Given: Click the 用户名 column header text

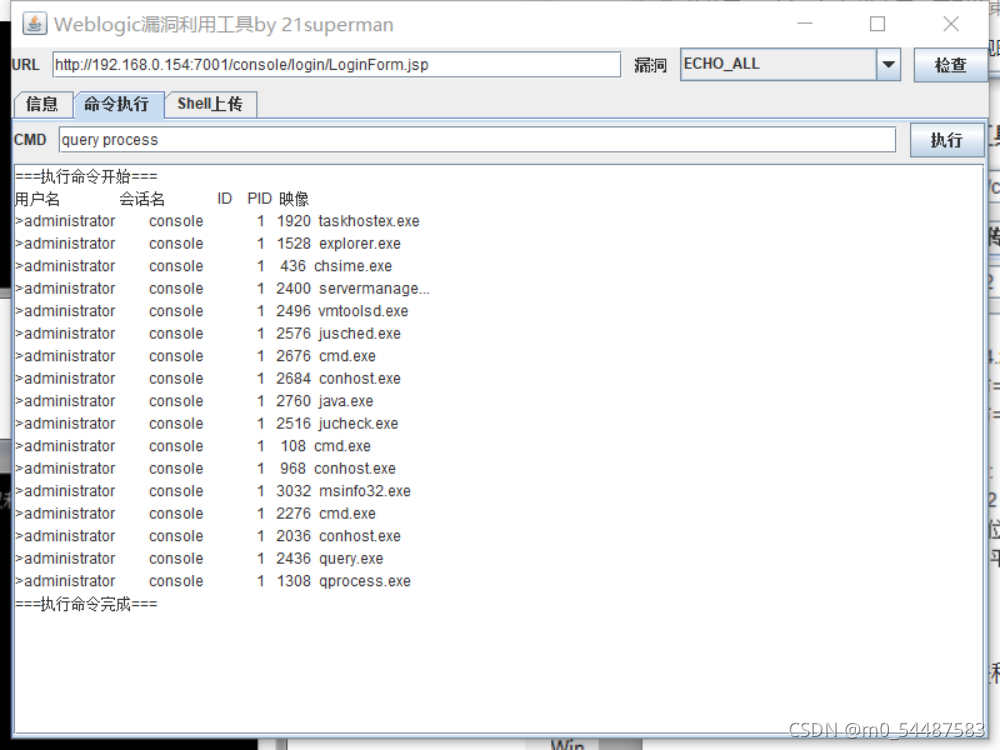Looking at the screenshot, I should 38,199.
